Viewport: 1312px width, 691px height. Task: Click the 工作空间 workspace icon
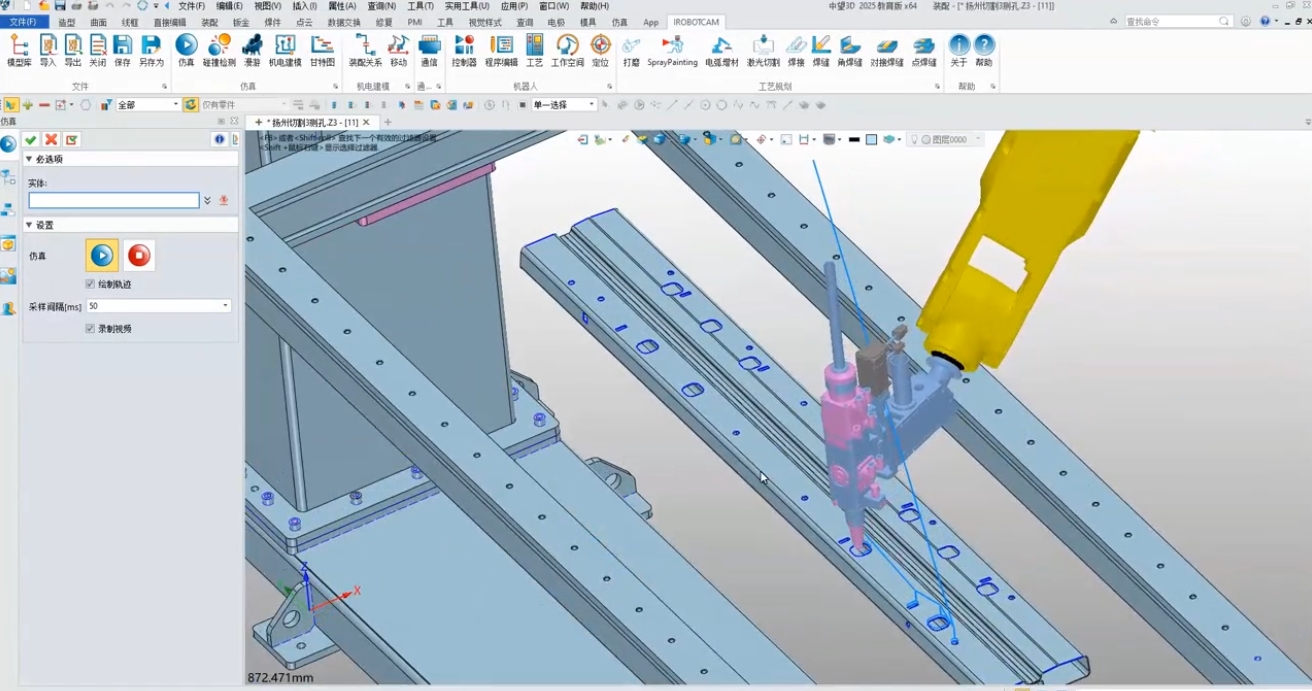coord(567,50)
